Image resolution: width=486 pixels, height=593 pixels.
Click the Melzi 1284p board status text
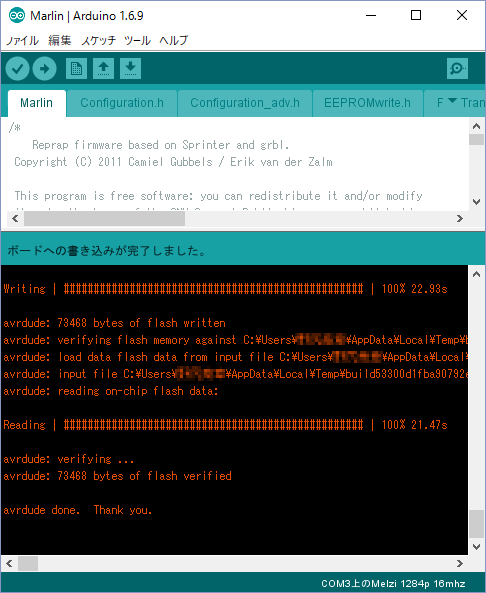[393, 584]
